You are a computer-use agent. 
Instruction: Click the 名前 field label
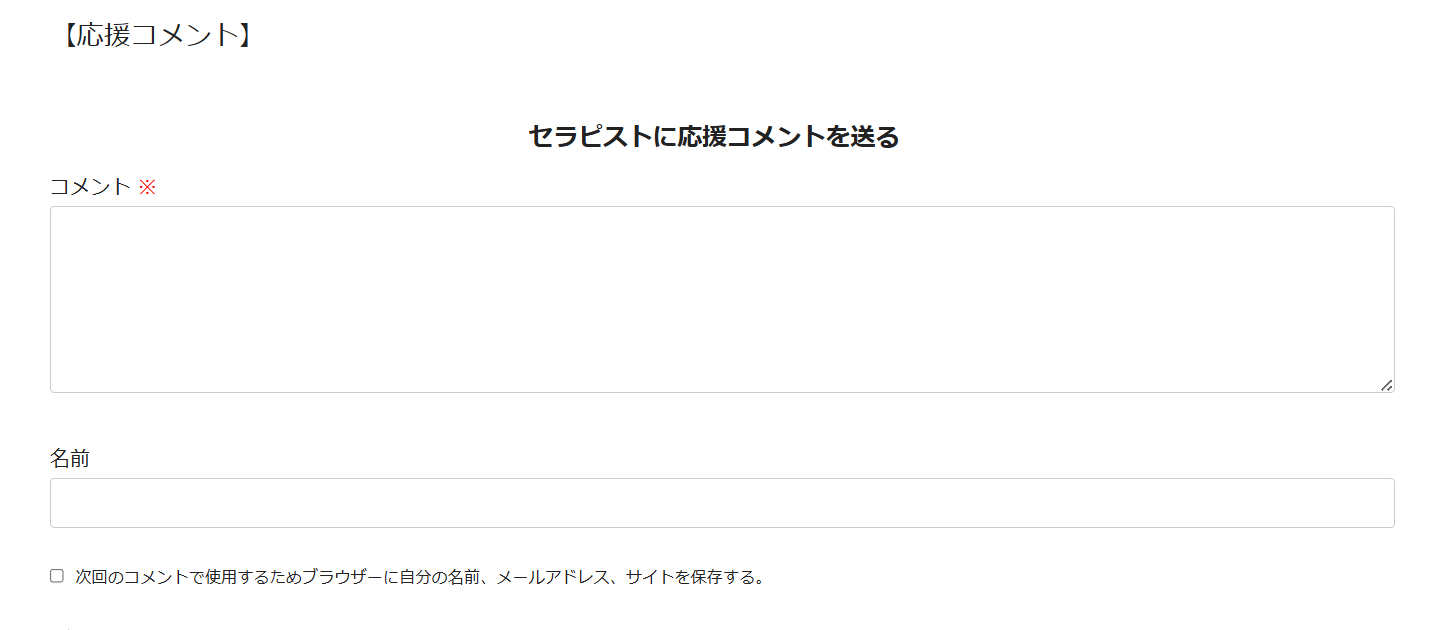pos(70,459)
